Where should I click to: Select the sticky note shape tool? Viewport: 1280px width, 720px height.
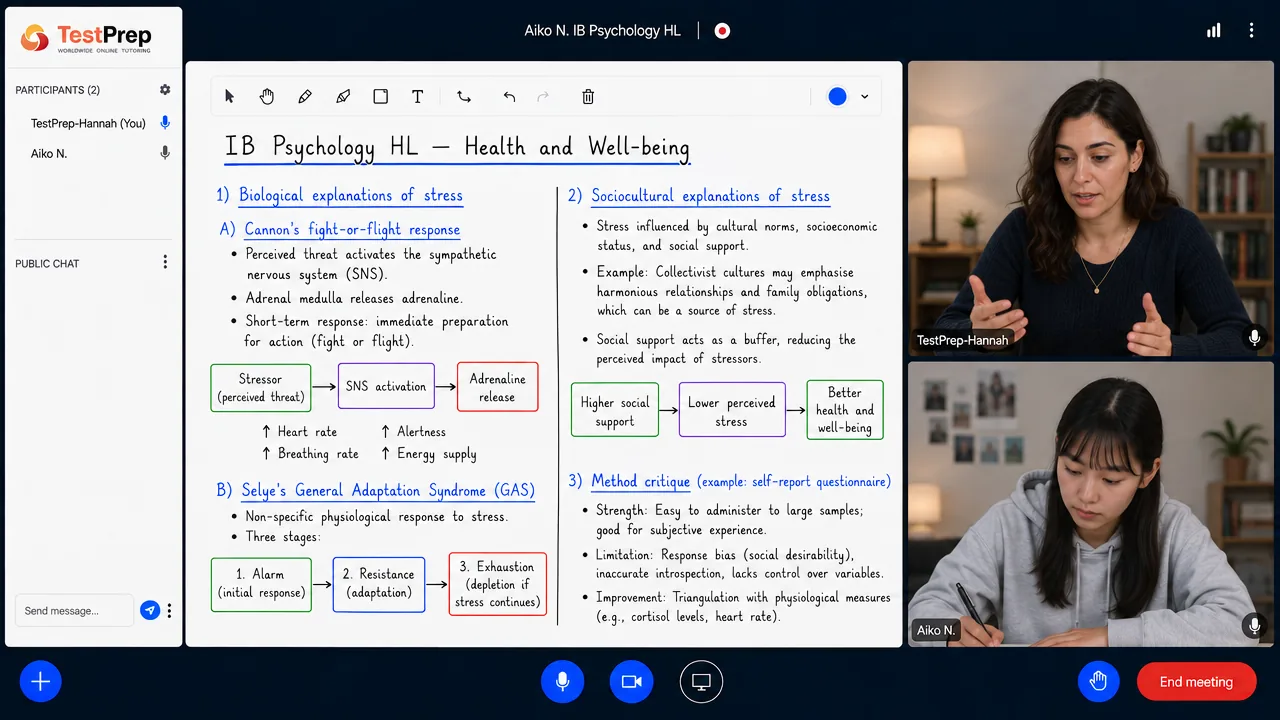381,97
